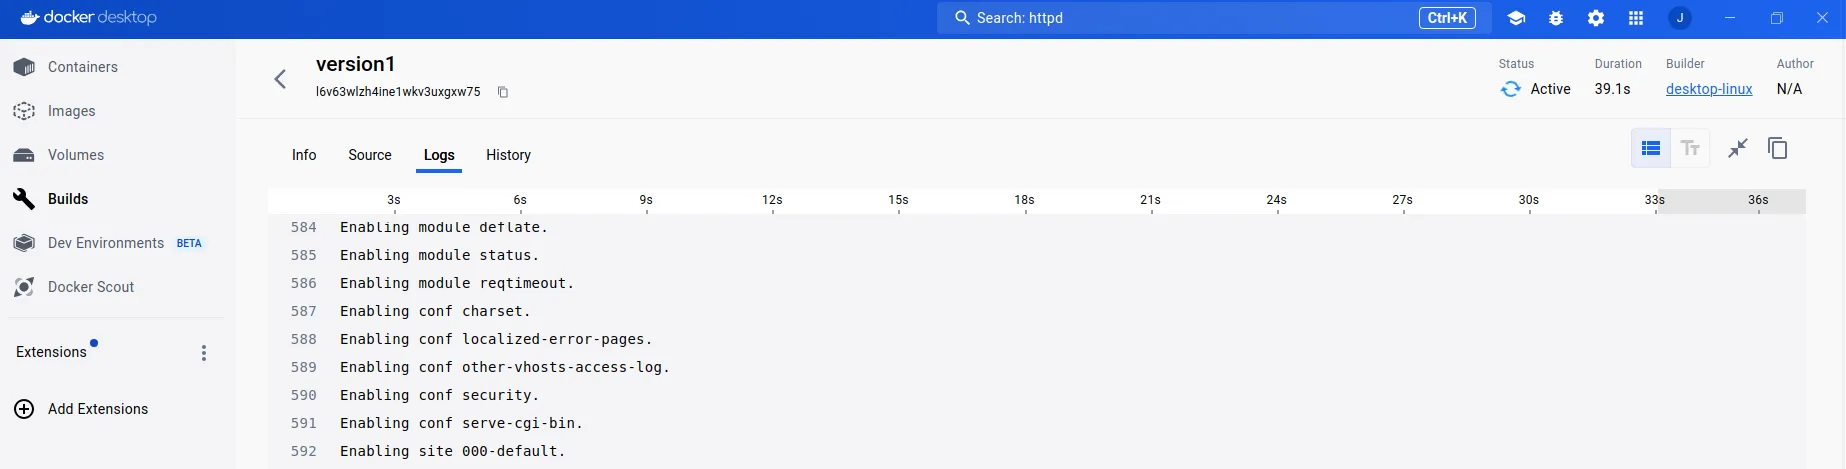Switch to plain-text view for logs
Screen dimensions: 1846x469
click(x=1690, y=148)
